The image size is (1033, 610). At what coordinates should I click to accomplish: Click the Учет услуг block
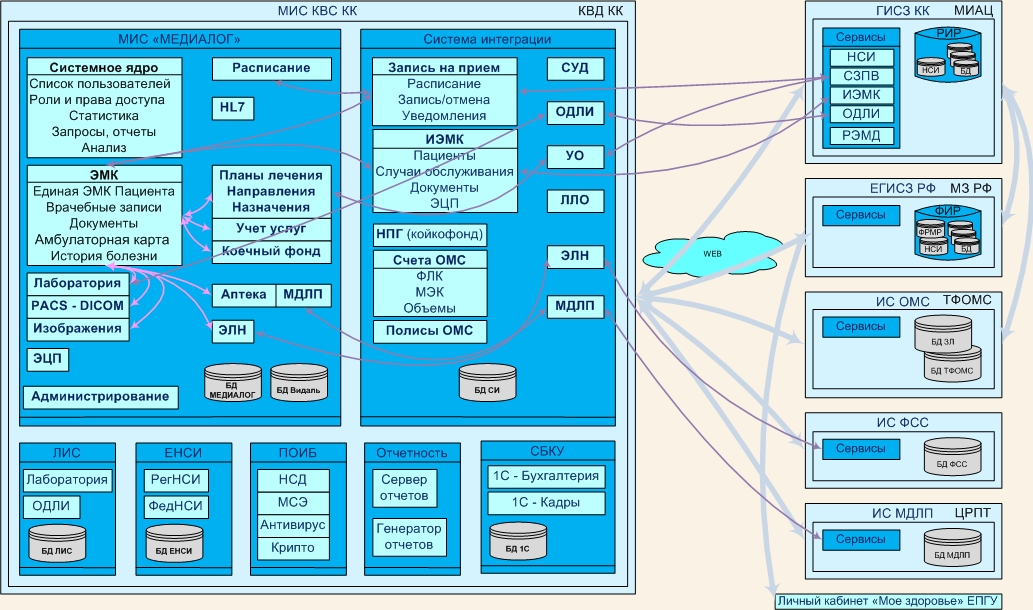(271, 229)
